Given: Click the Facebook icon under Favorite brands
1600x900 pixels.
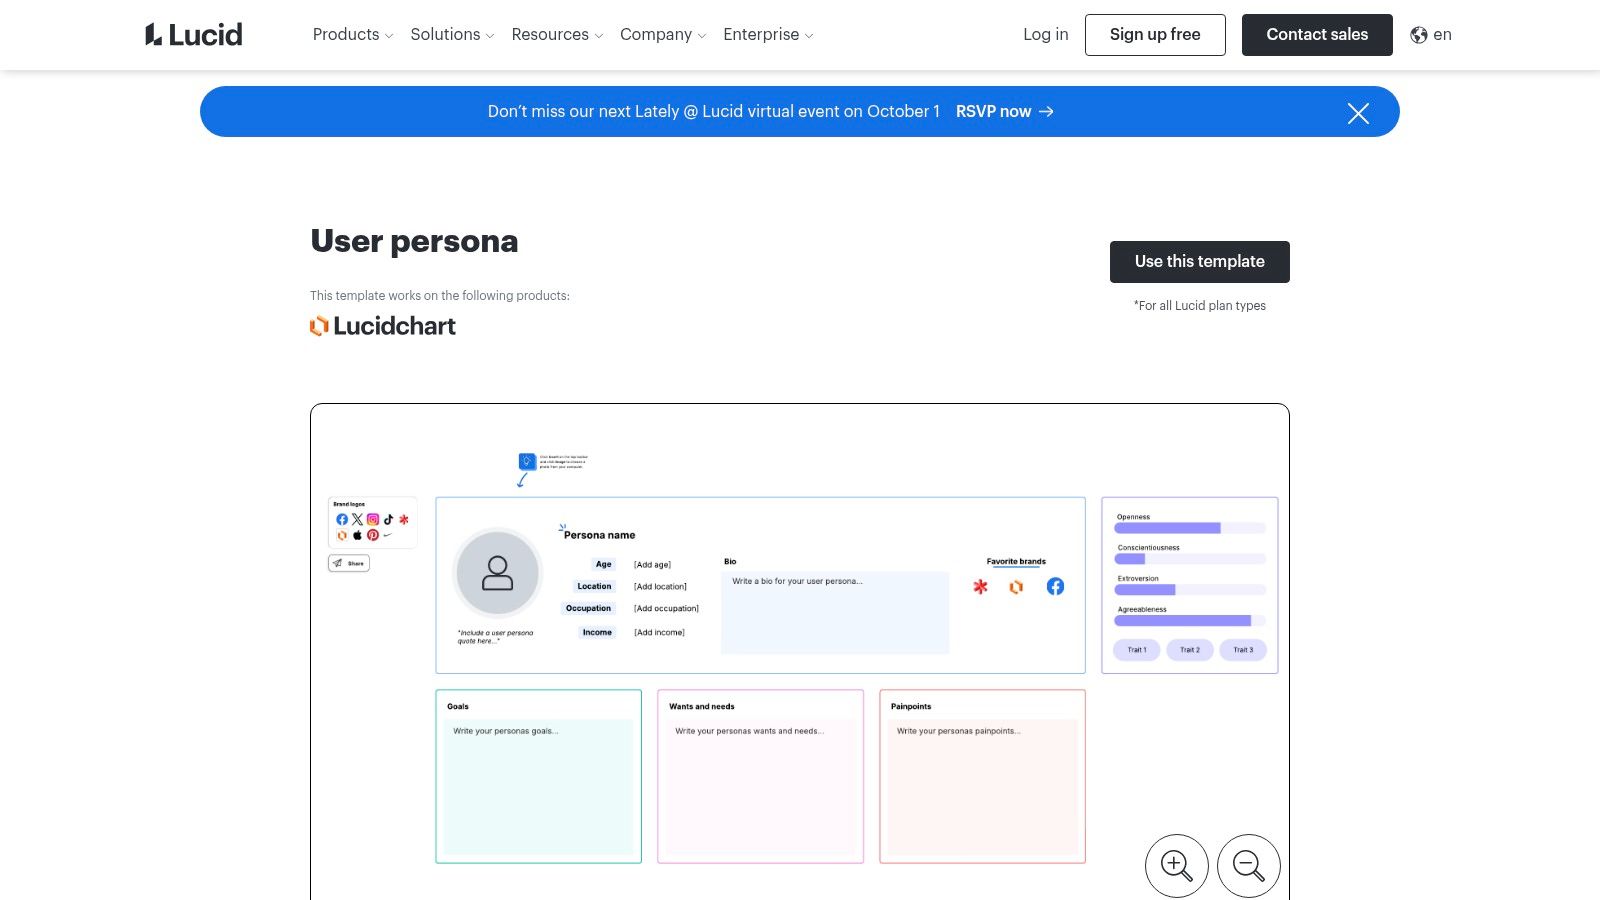Looking at the screenshot, I should pos(1055,587).
